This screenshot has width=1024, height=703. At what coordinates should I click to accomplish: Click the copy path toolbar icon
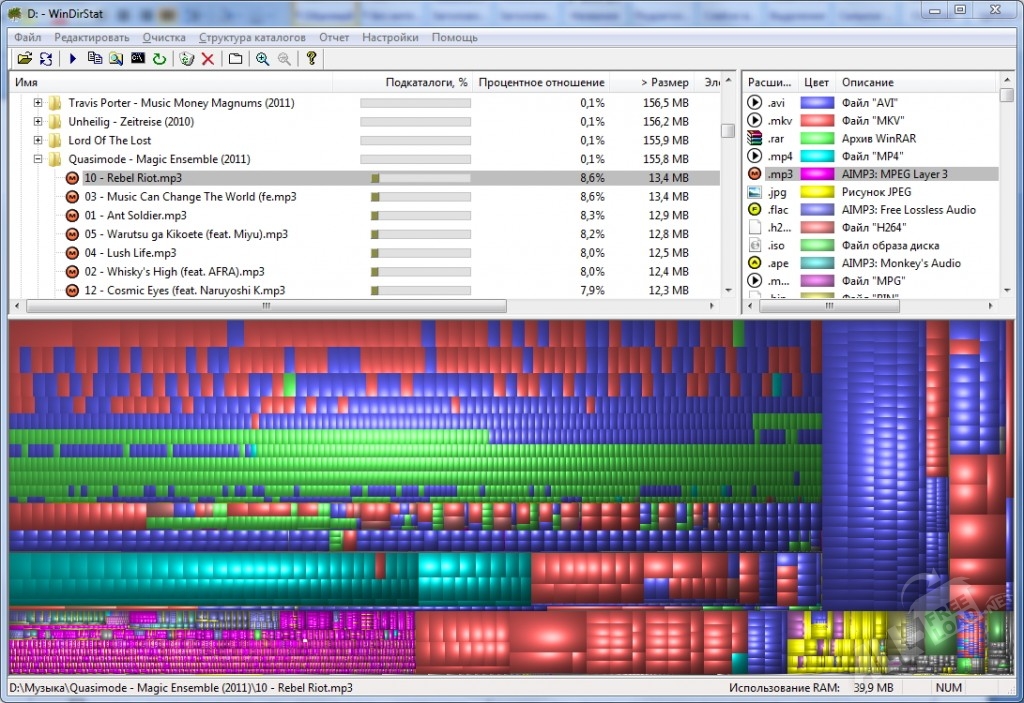(94, 59)
